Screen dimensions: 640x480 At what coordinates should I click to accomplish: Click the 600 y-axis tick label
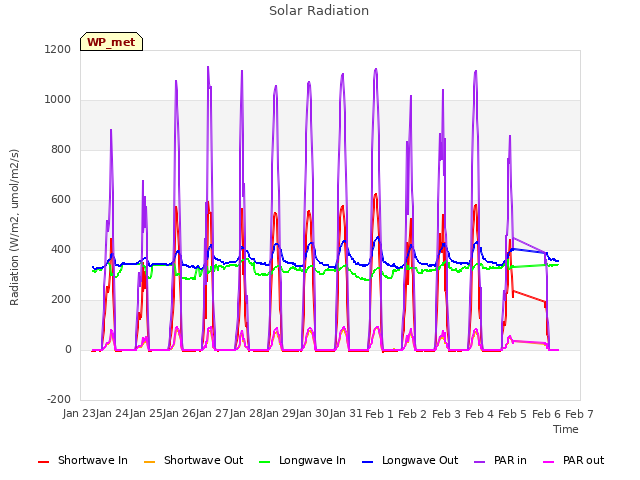pos(61,200)
